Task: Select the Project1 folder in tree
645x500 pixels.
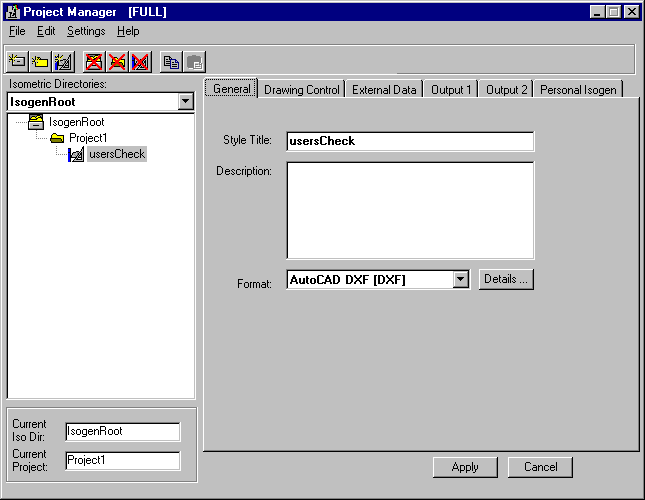Action: (x=87, y=138)
